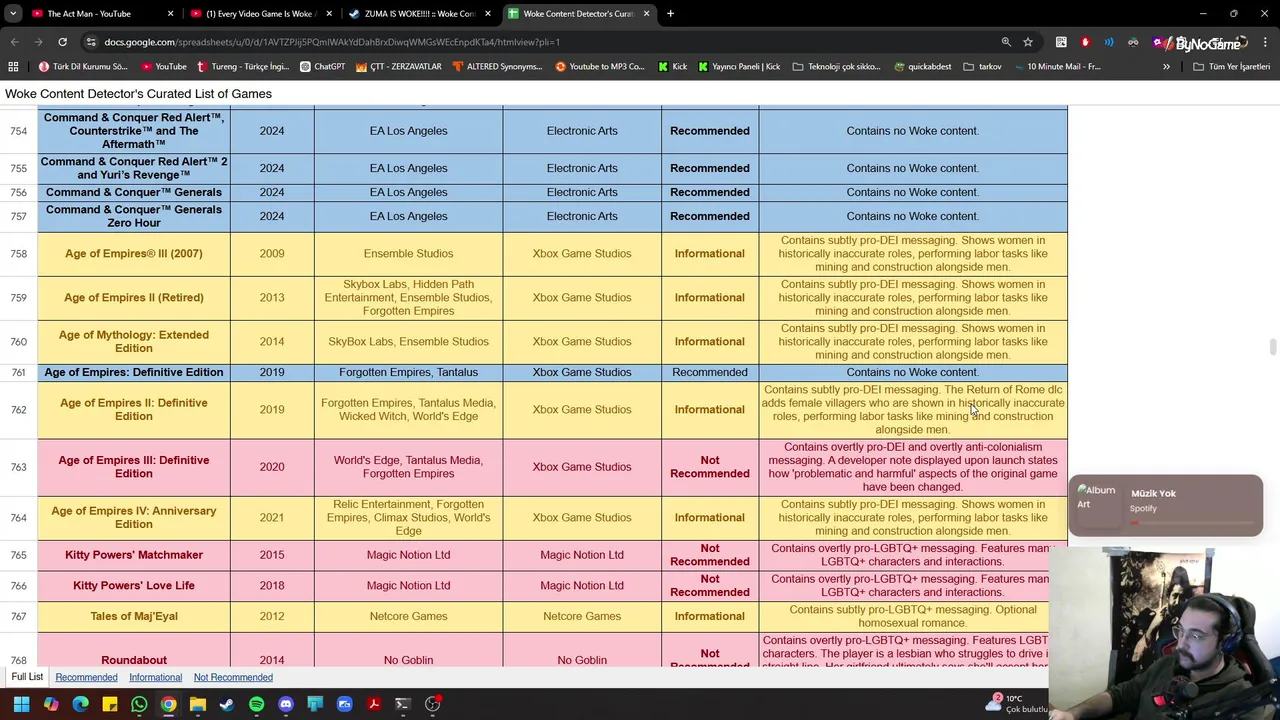
Task: Open Teknoloji çok sikko bookmark folder
Action: click(836, 67)
